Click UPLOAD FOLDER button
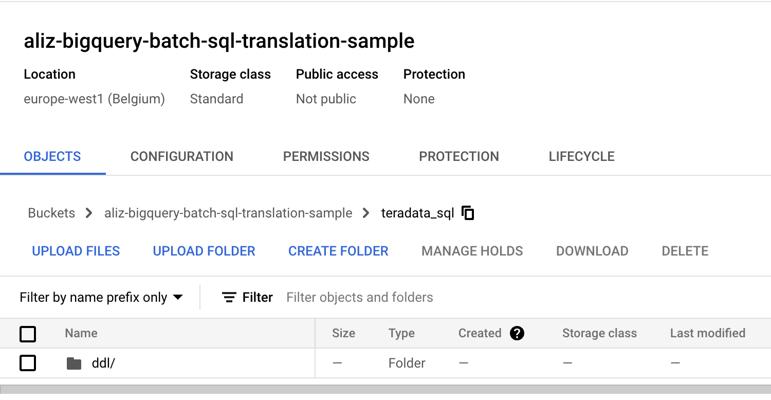771x400 pixels. point(204,251)
